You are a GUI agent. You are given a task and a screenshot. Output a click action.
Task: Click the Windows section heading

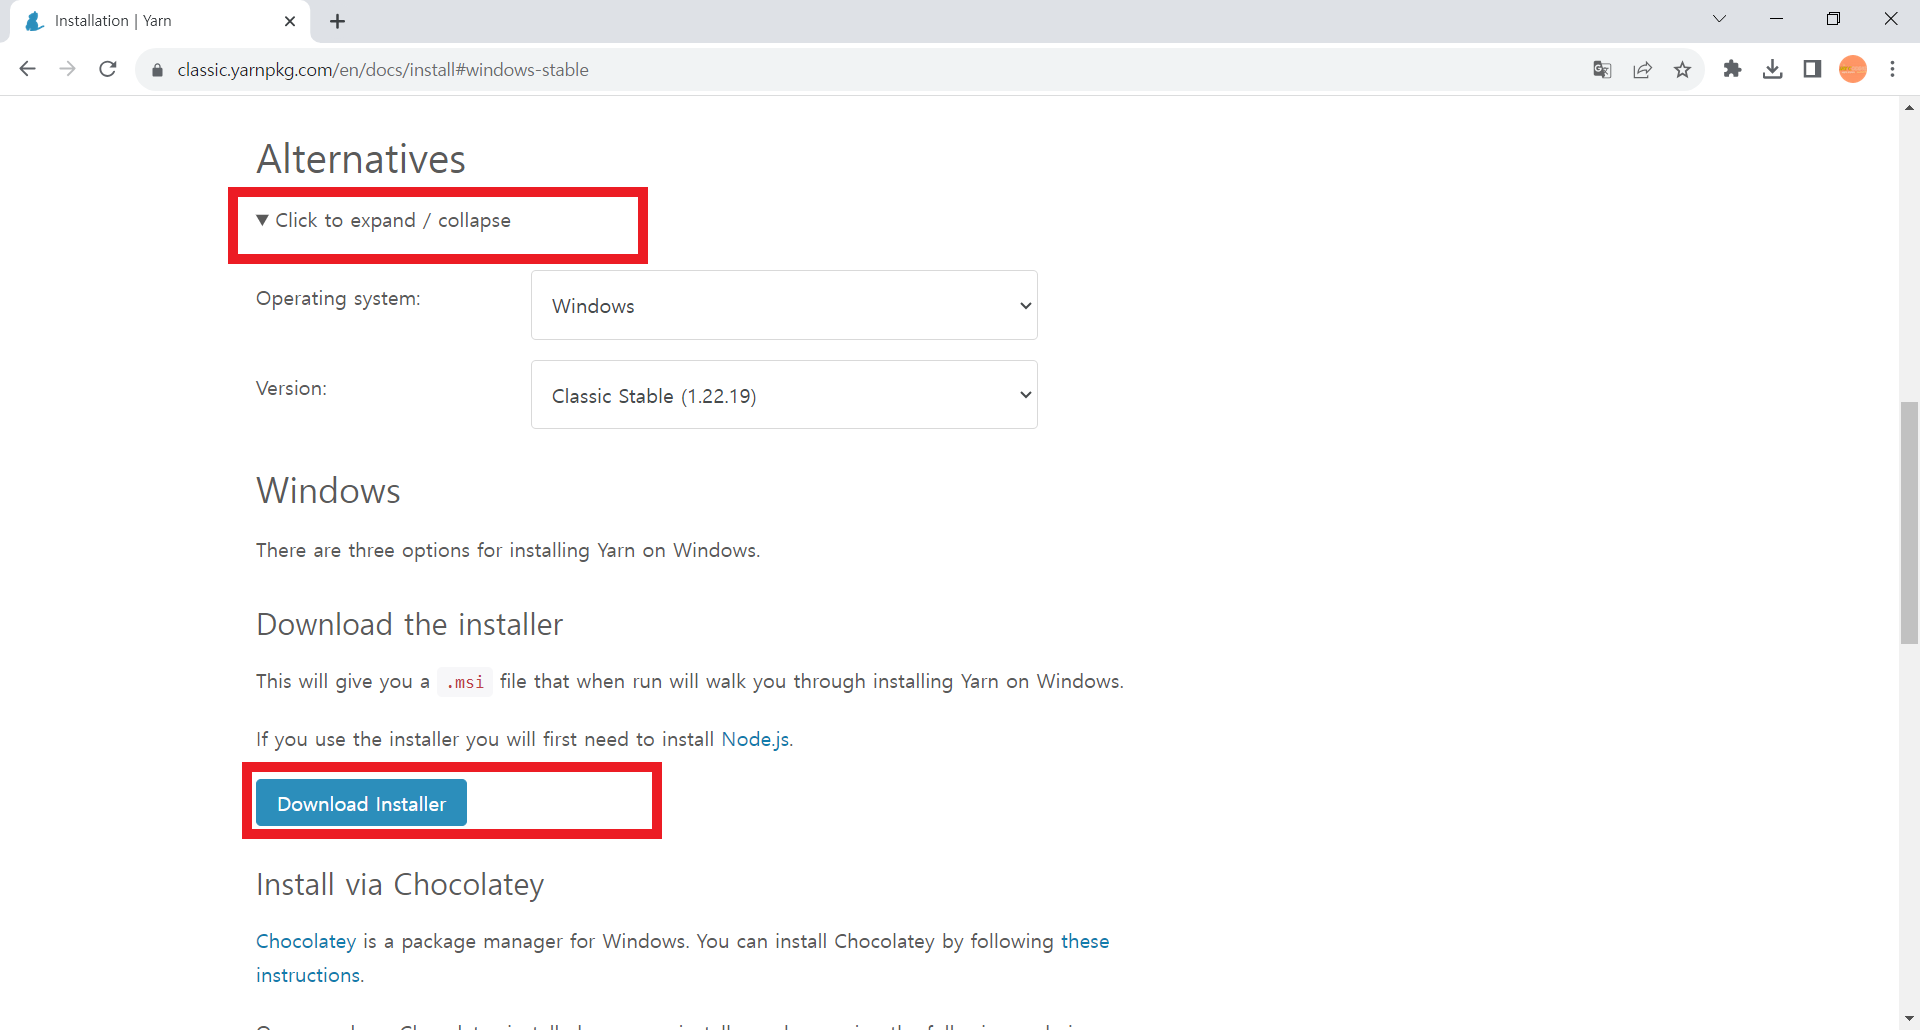point(328,491)
